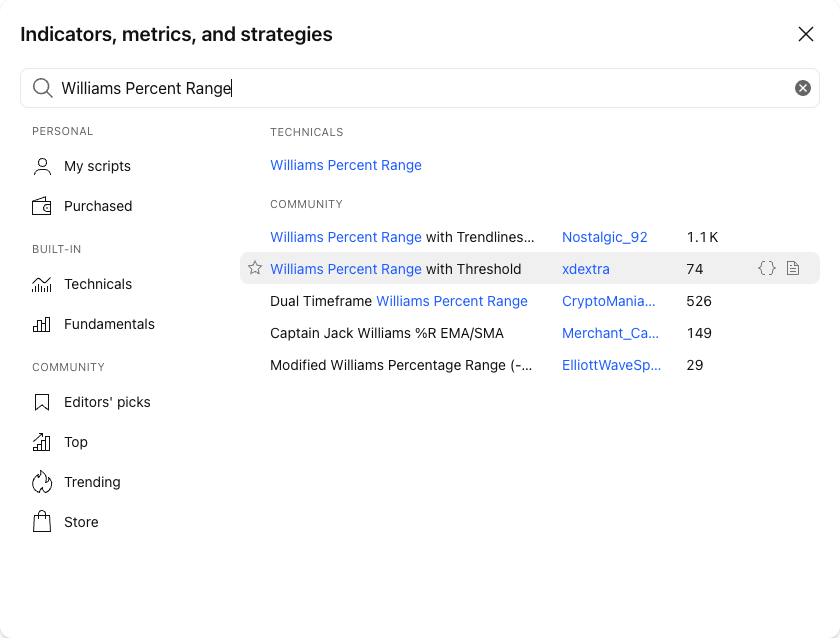Add Modified Williams Percentage Range indicator
Image resolution: width=840 pixels, height=638 pixels.
coord(401,365)
